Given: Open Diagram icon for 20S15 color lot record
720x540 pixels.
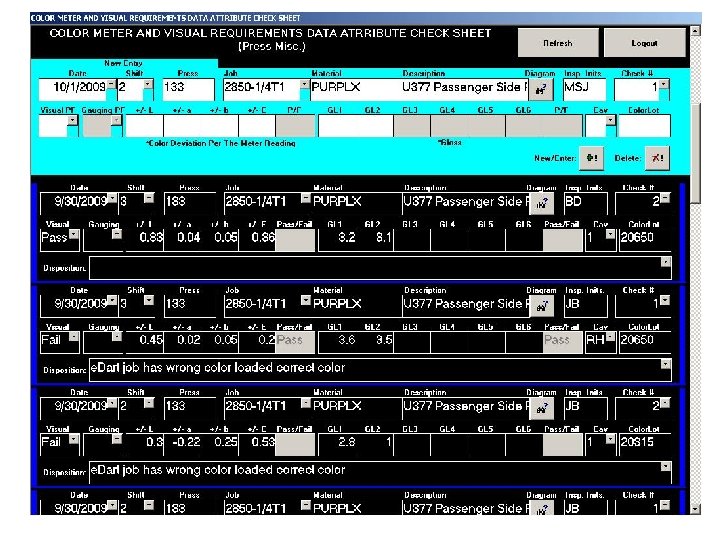Looking at the screenshot, I should click(x=541, y=408).
